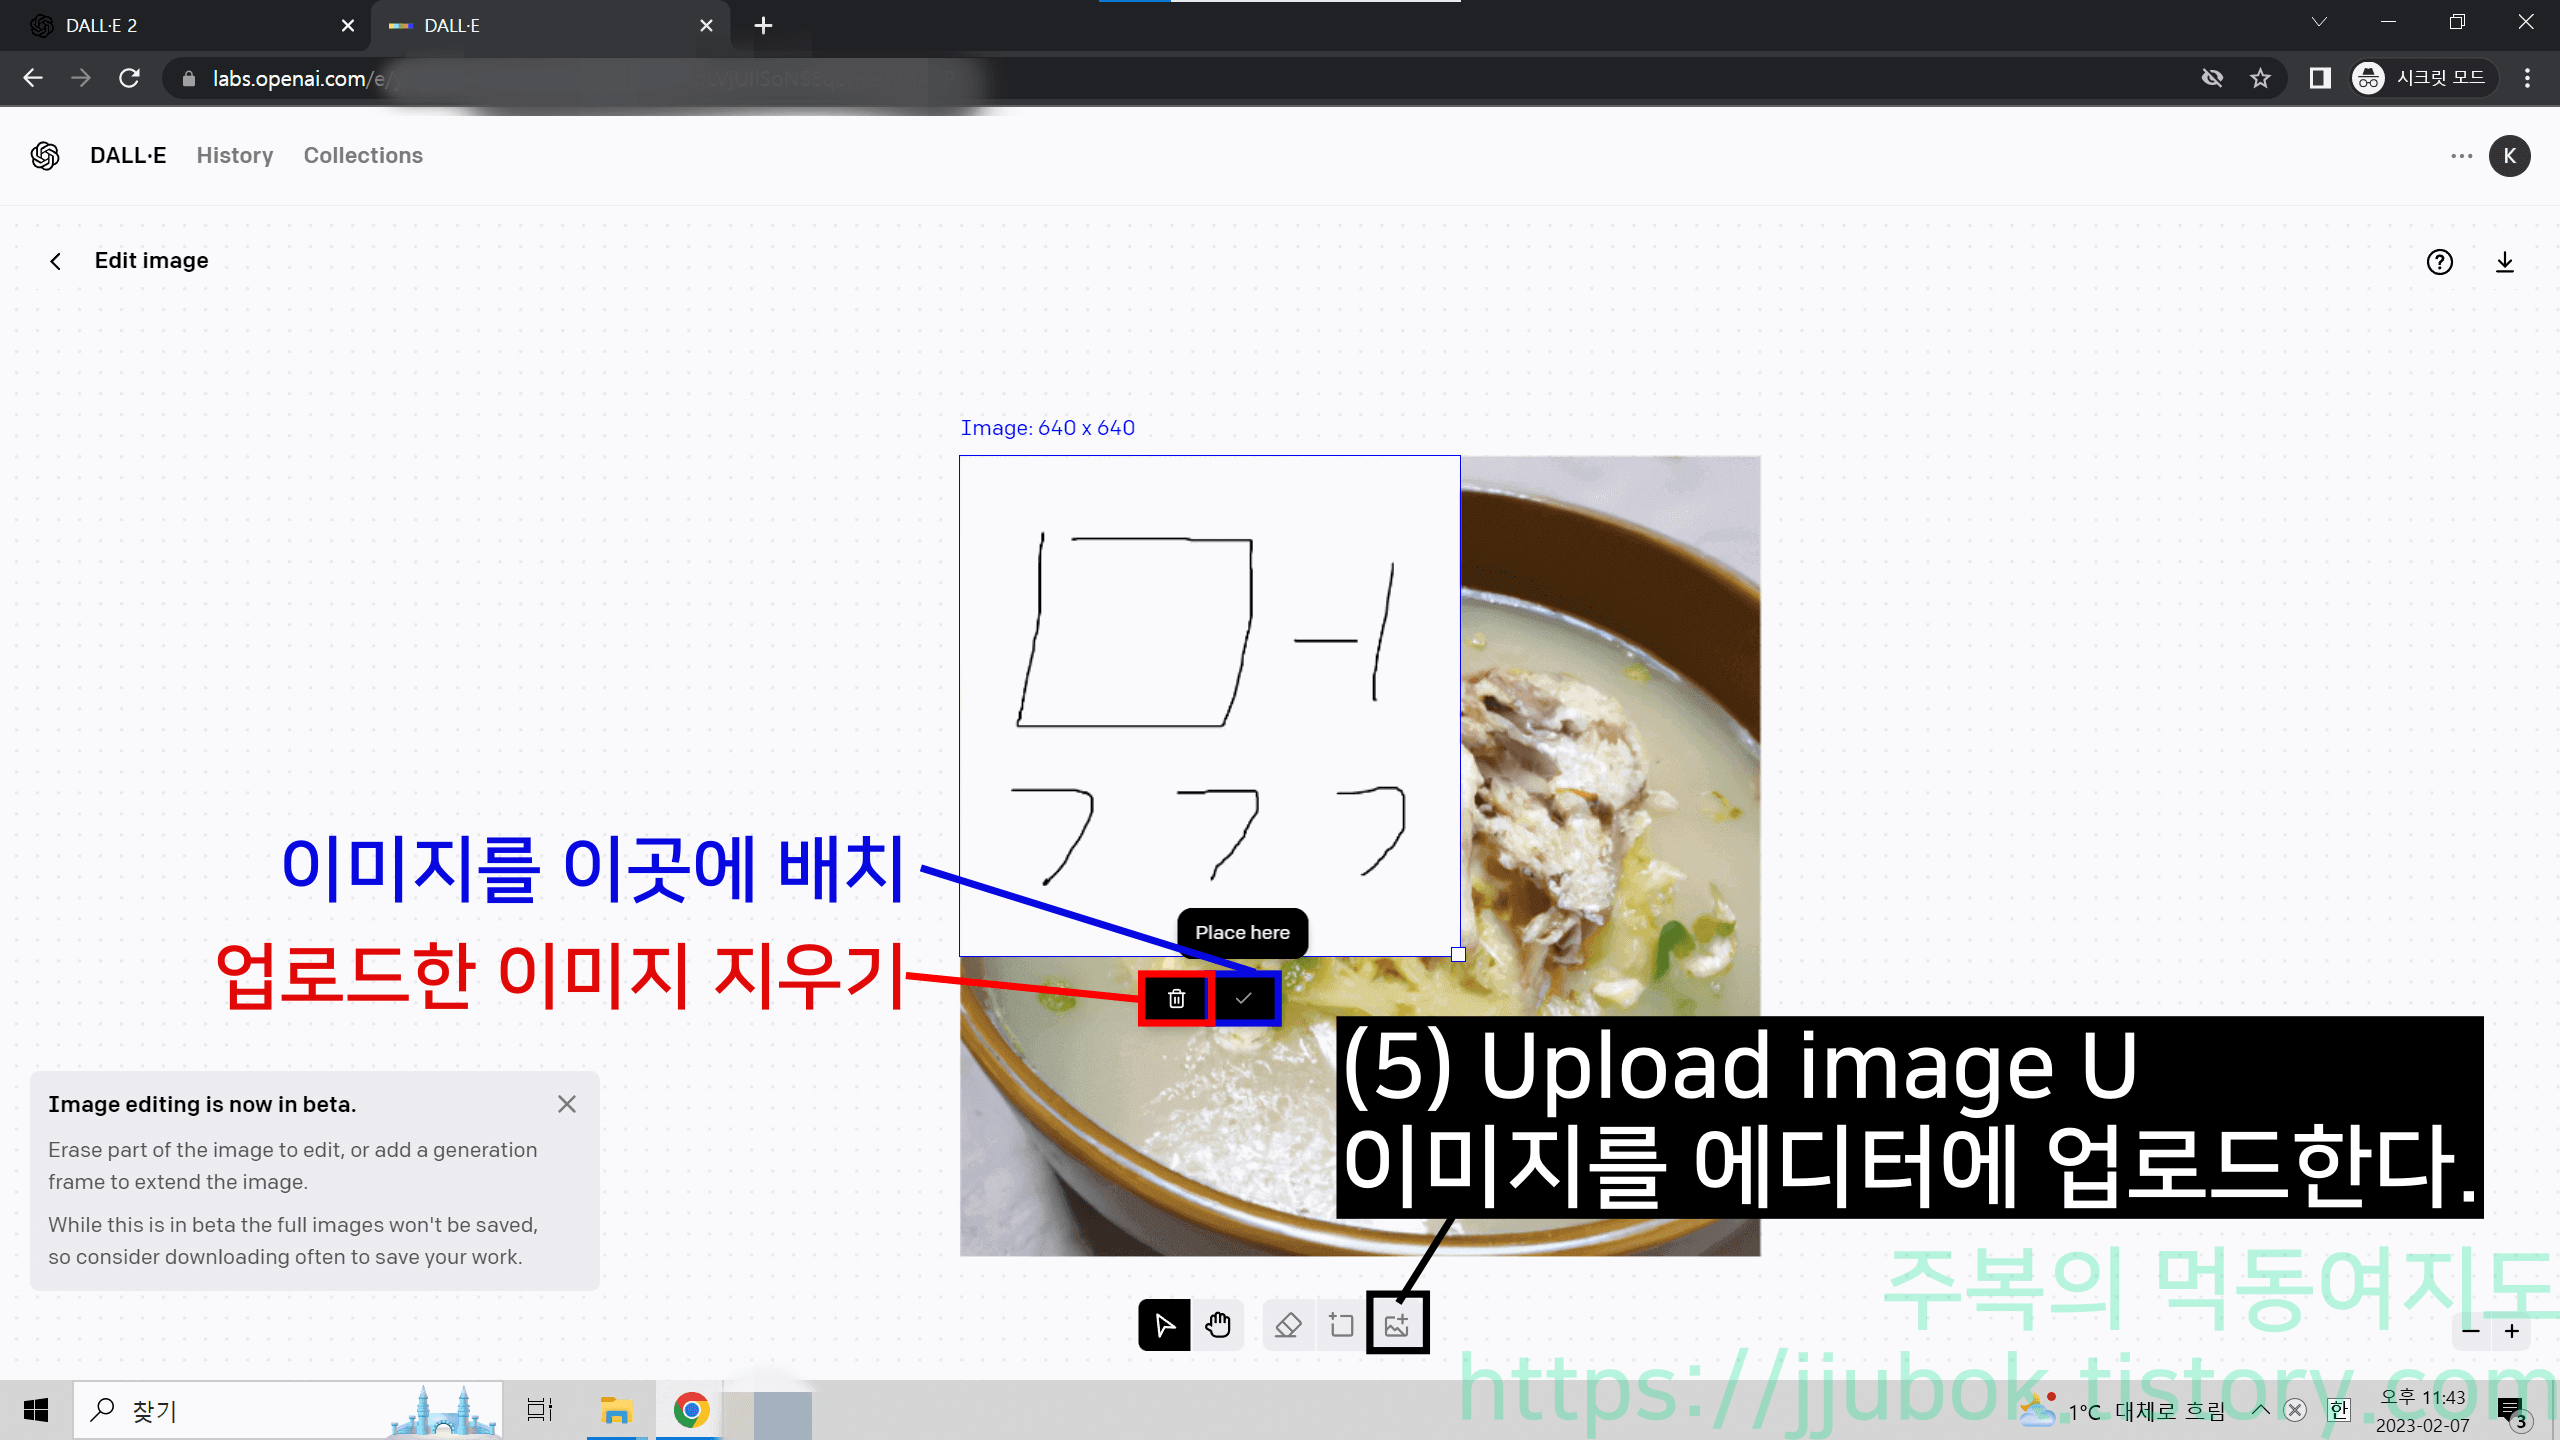Open the more options ellipsis near profile K
This screenshot has width=2560, height=1440.
point(2462,155)
